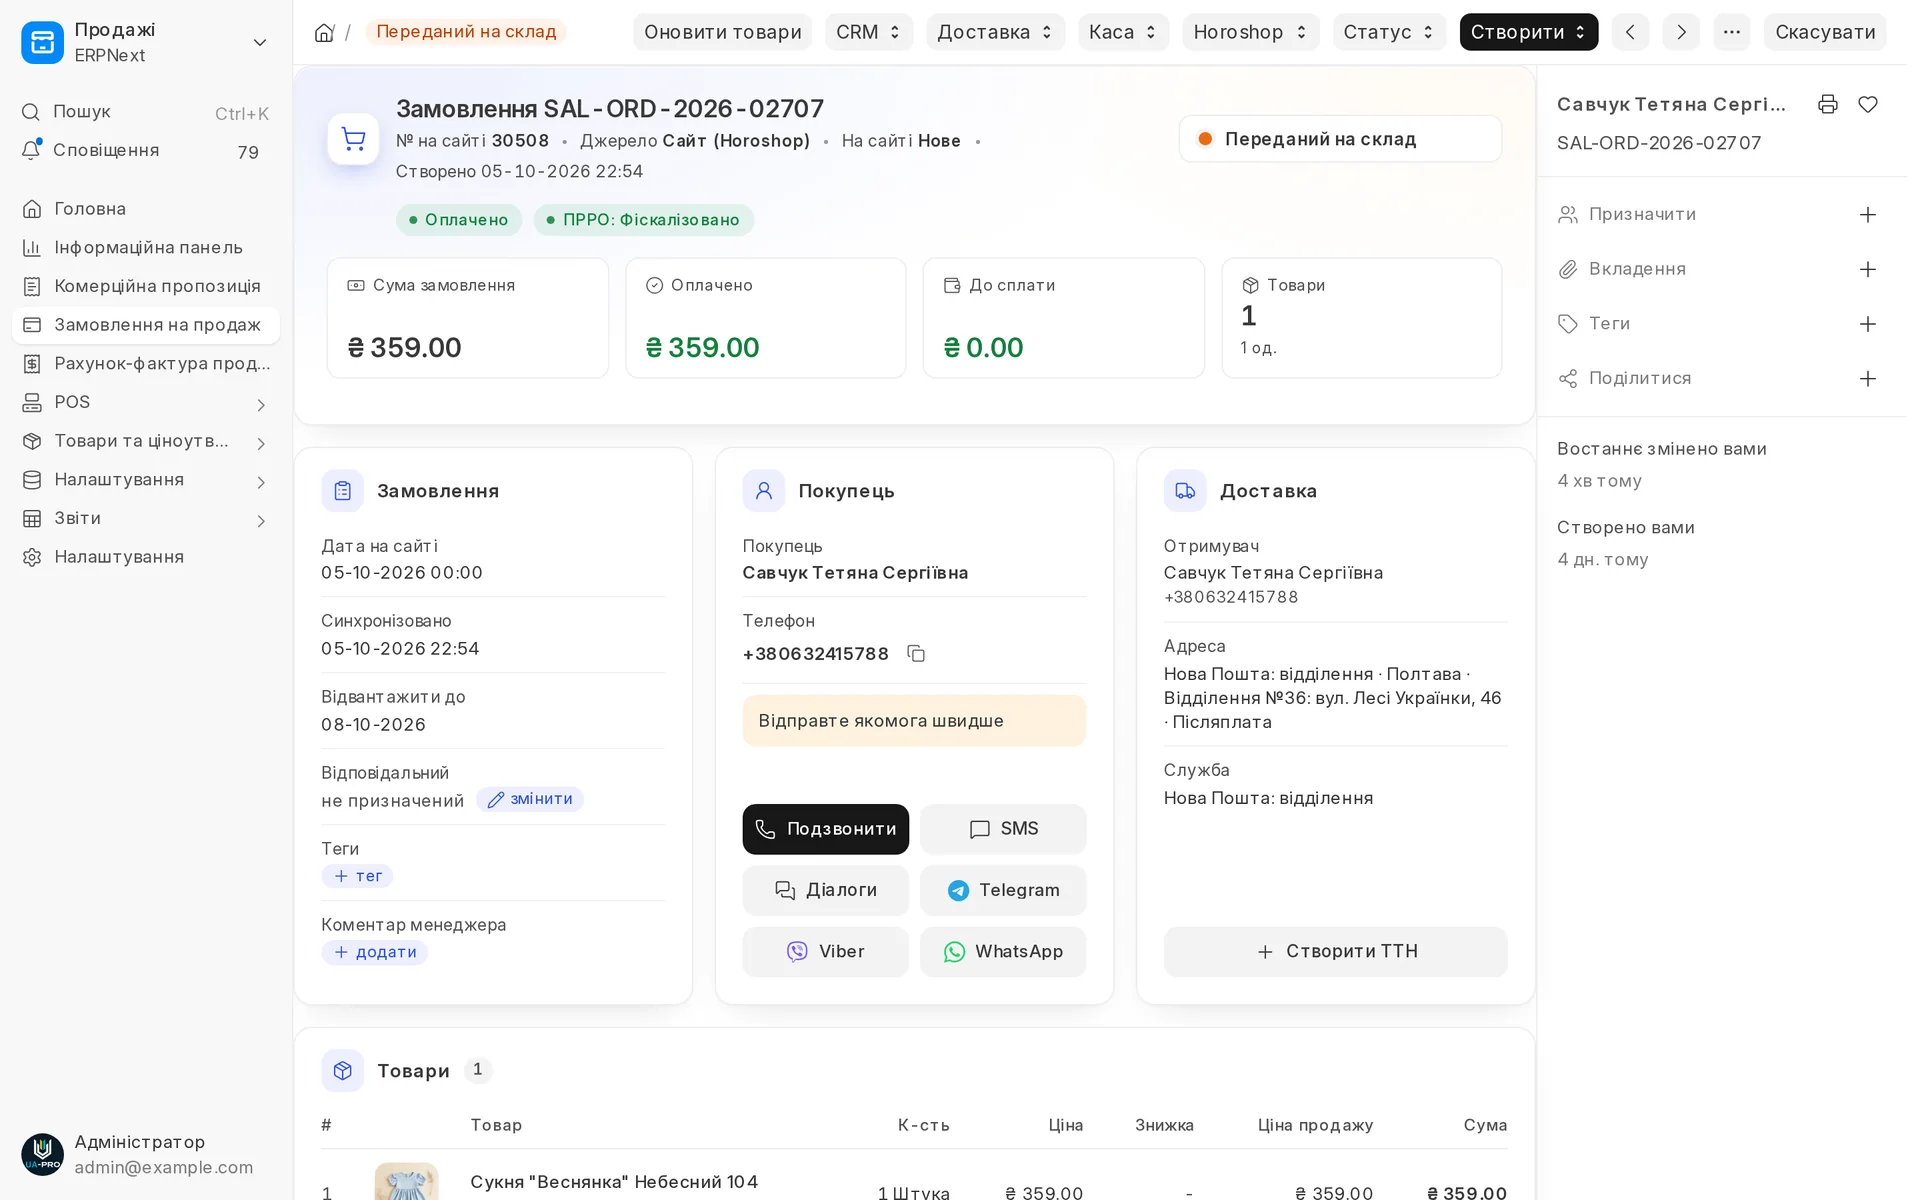Go to previous order arrow
This screenshot has width=1920, height=1200.
1630,32
